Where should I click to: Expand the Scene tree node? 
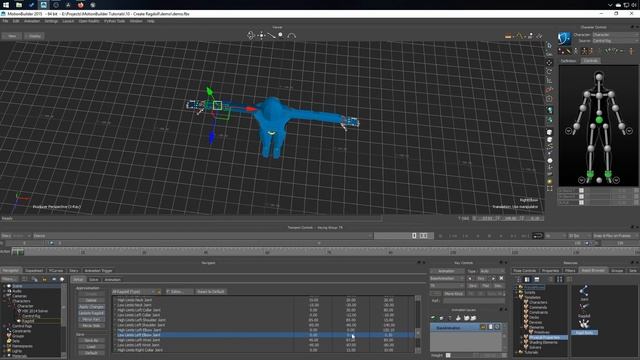4,286
